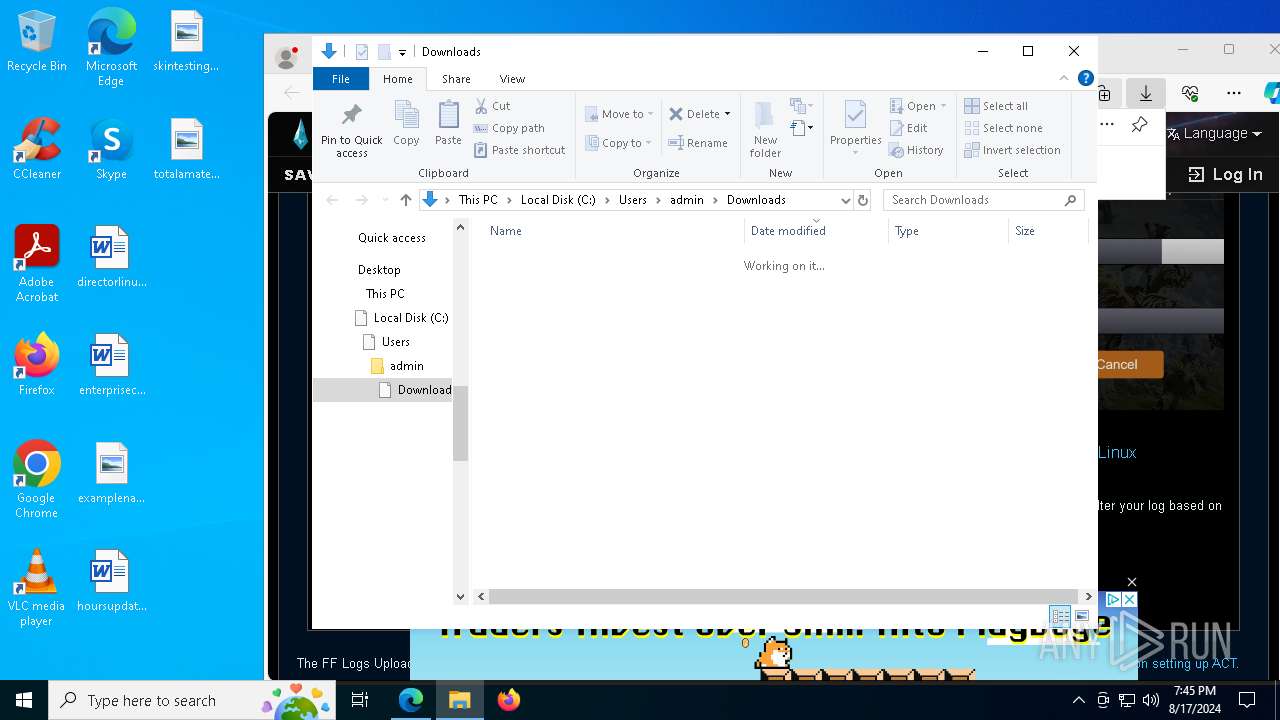Viewport: 1280px width, 720px height.
Task: Click History in the Open group
Action: (x=916, y=150)
